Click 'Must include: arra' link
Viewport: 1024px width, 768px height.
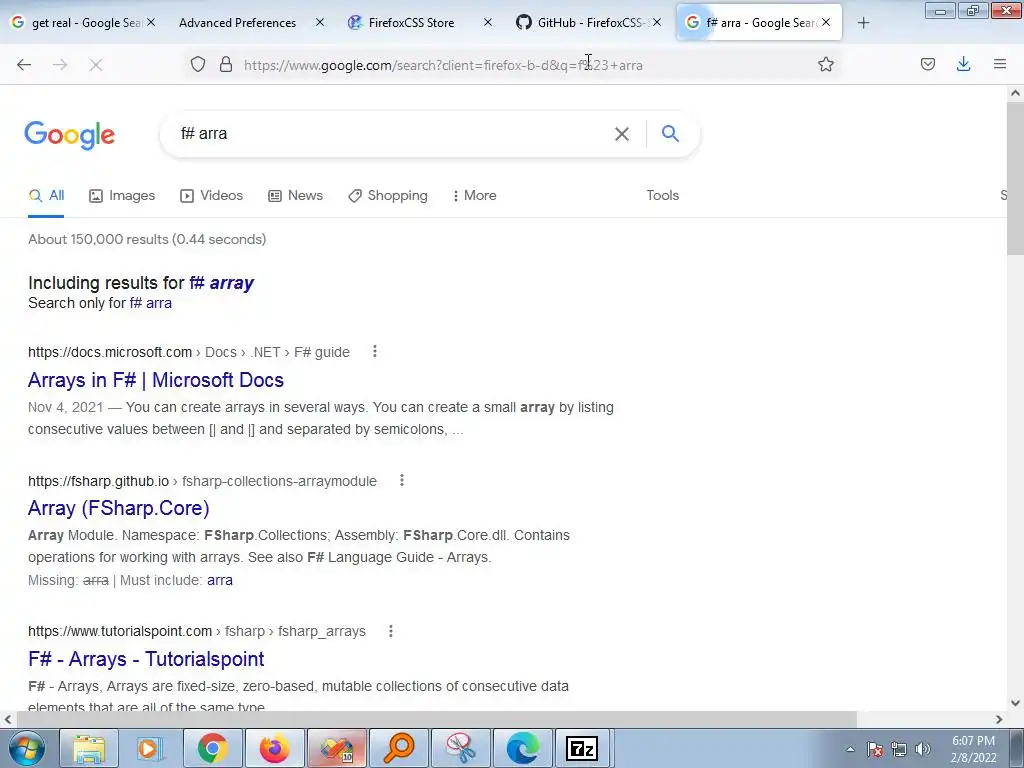coord(220,580)
